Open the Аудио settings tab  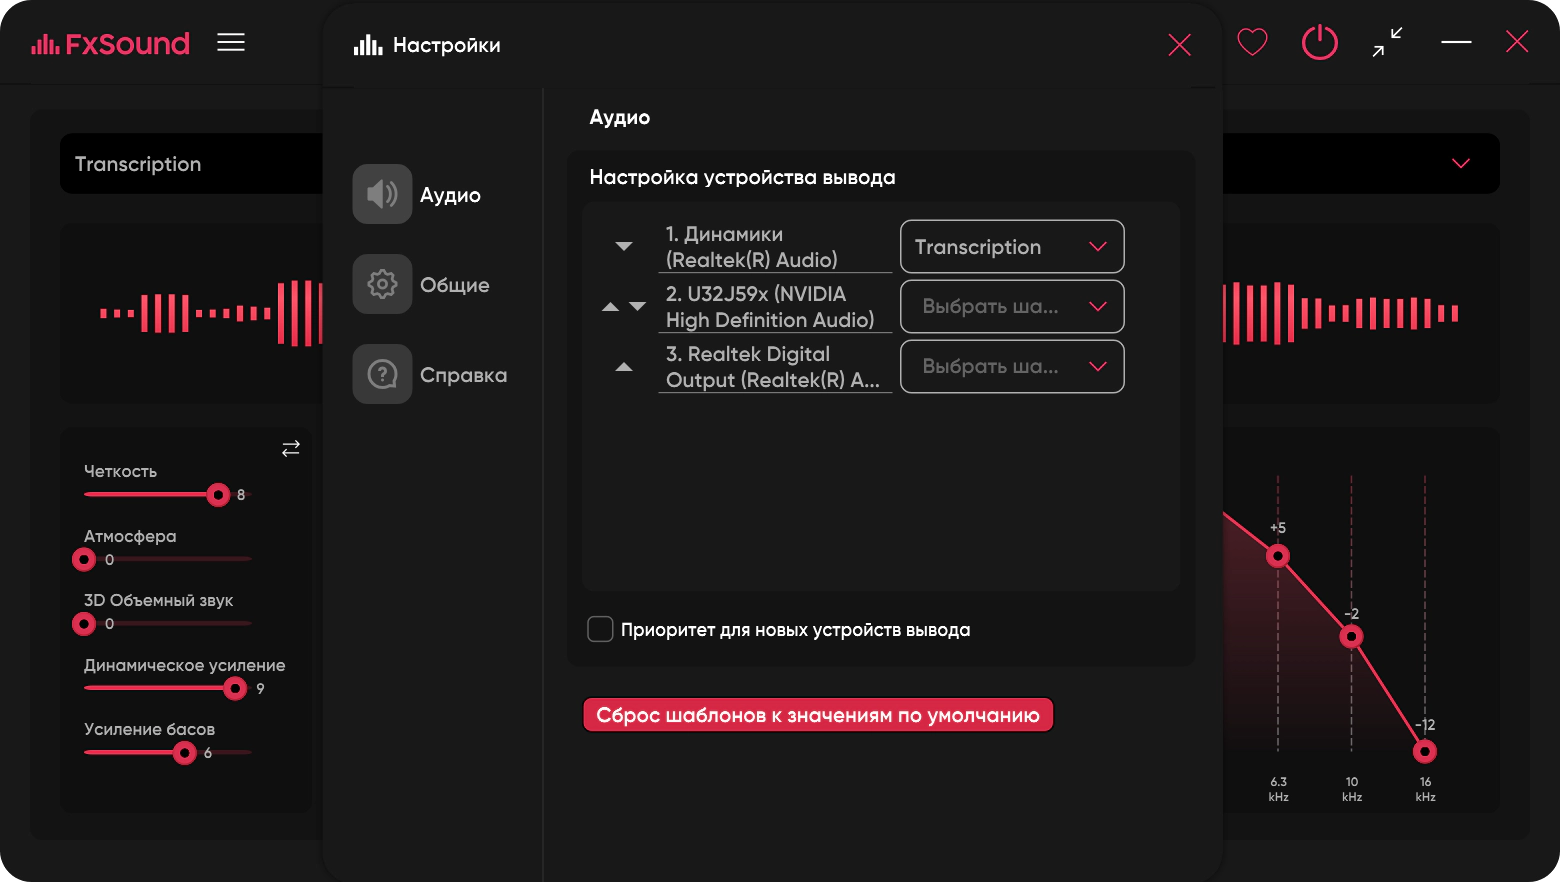click(x=417, y=194)
